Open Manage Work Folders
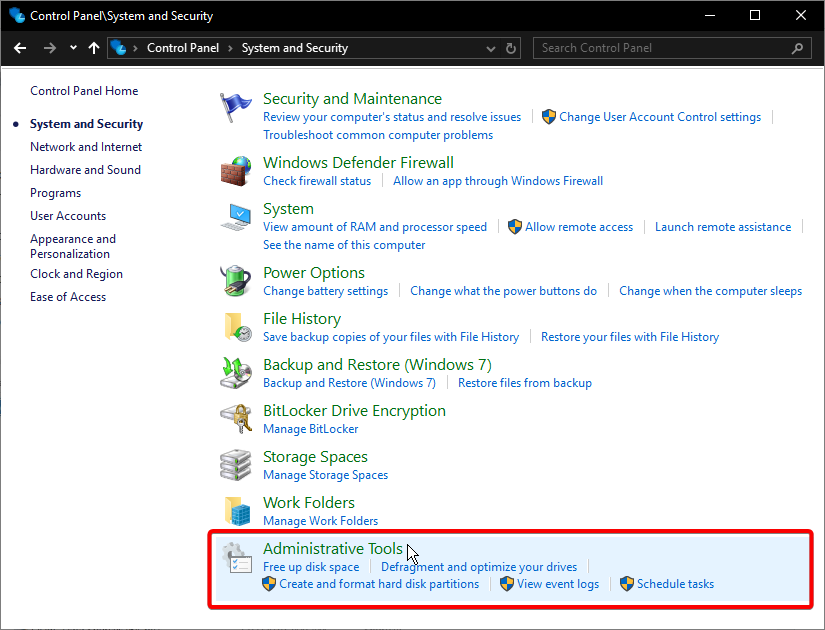Screen dimensions: 825x630 coord(320,521)
